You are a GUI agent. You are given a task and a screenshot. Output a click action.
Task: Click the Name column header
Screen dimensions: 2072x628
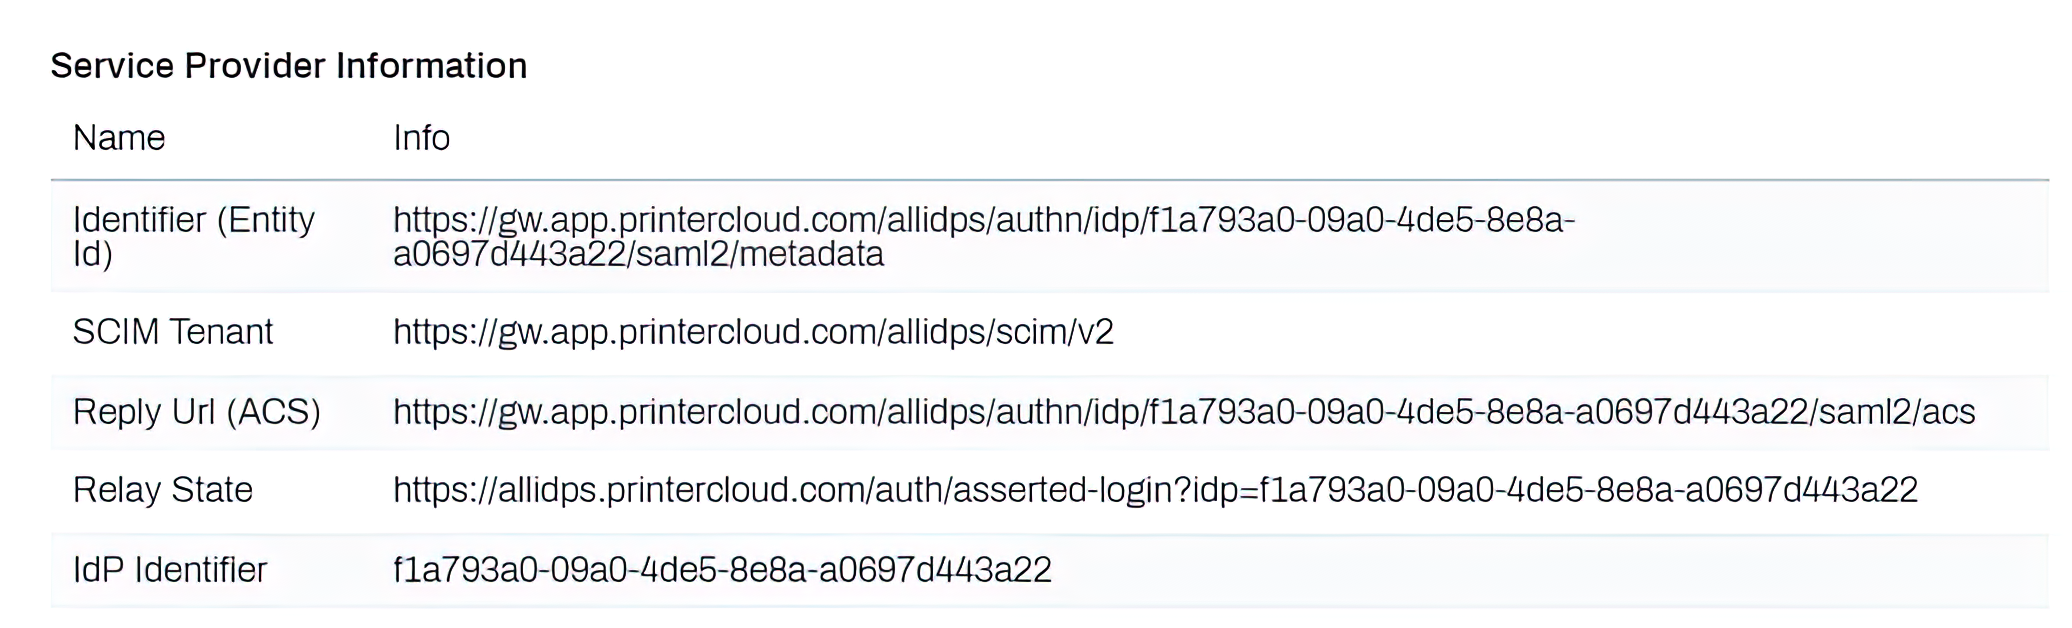(119, 138)
